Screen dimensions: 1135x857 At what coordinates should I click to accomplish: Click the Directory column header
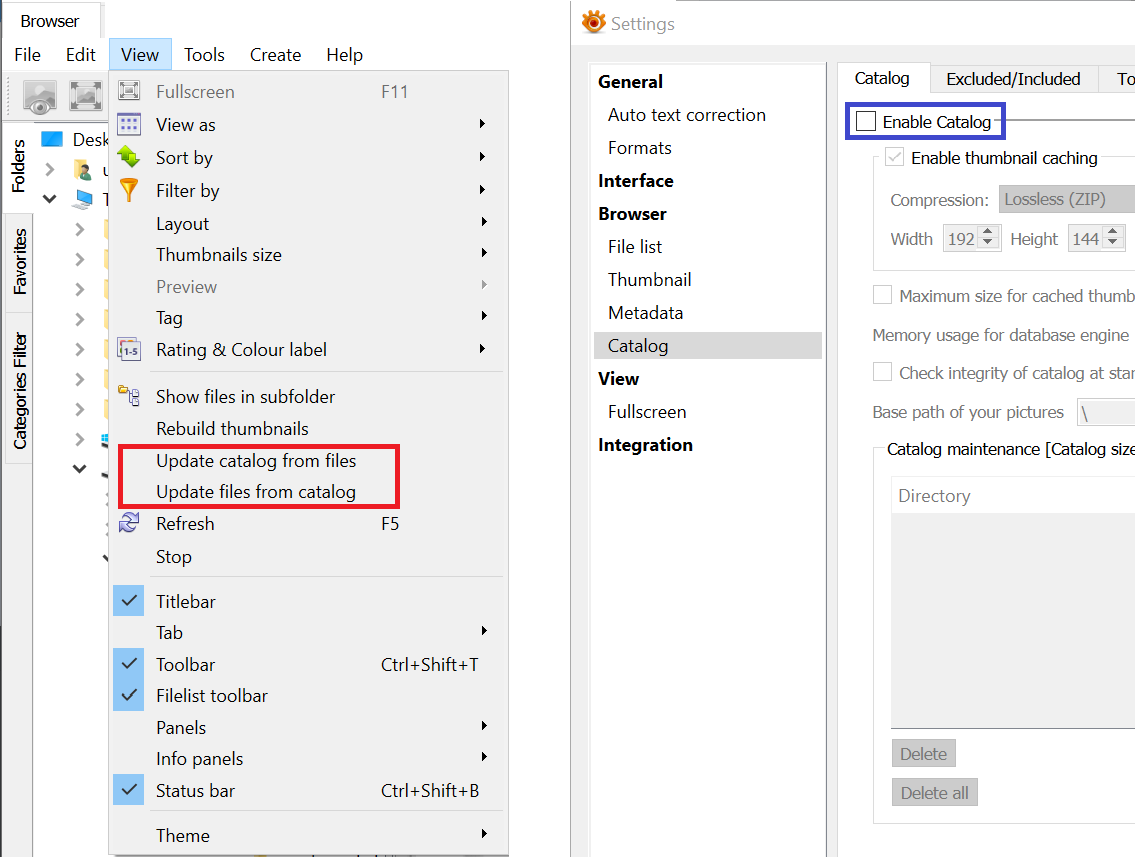click(x=1013, y=496)
